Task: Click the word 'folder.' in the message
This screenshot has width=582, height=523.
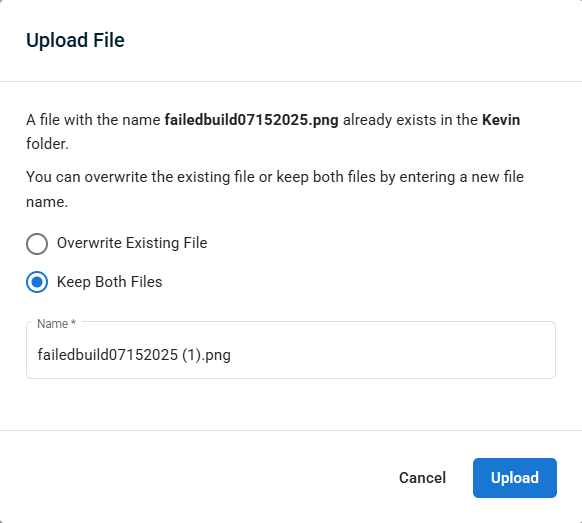Action: pos(47,144)
